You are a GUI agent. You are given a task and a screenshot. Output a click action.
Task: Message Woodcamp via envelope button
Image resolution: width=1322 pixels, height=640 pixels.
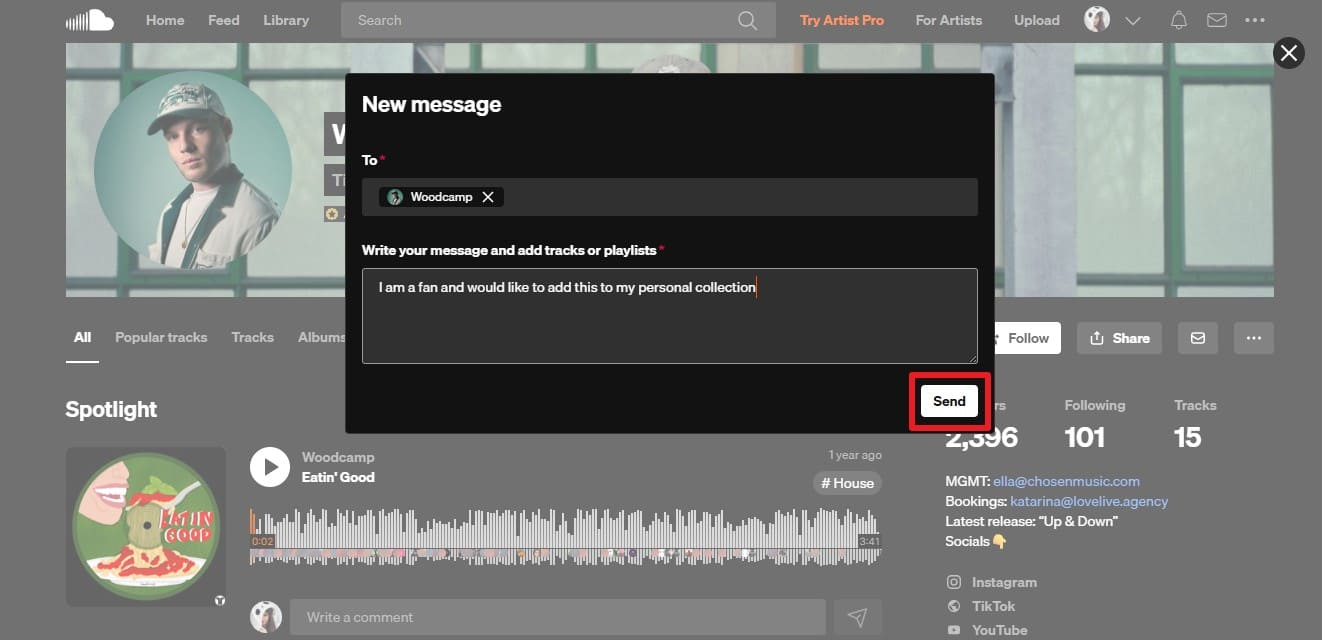click(1198, 338)
